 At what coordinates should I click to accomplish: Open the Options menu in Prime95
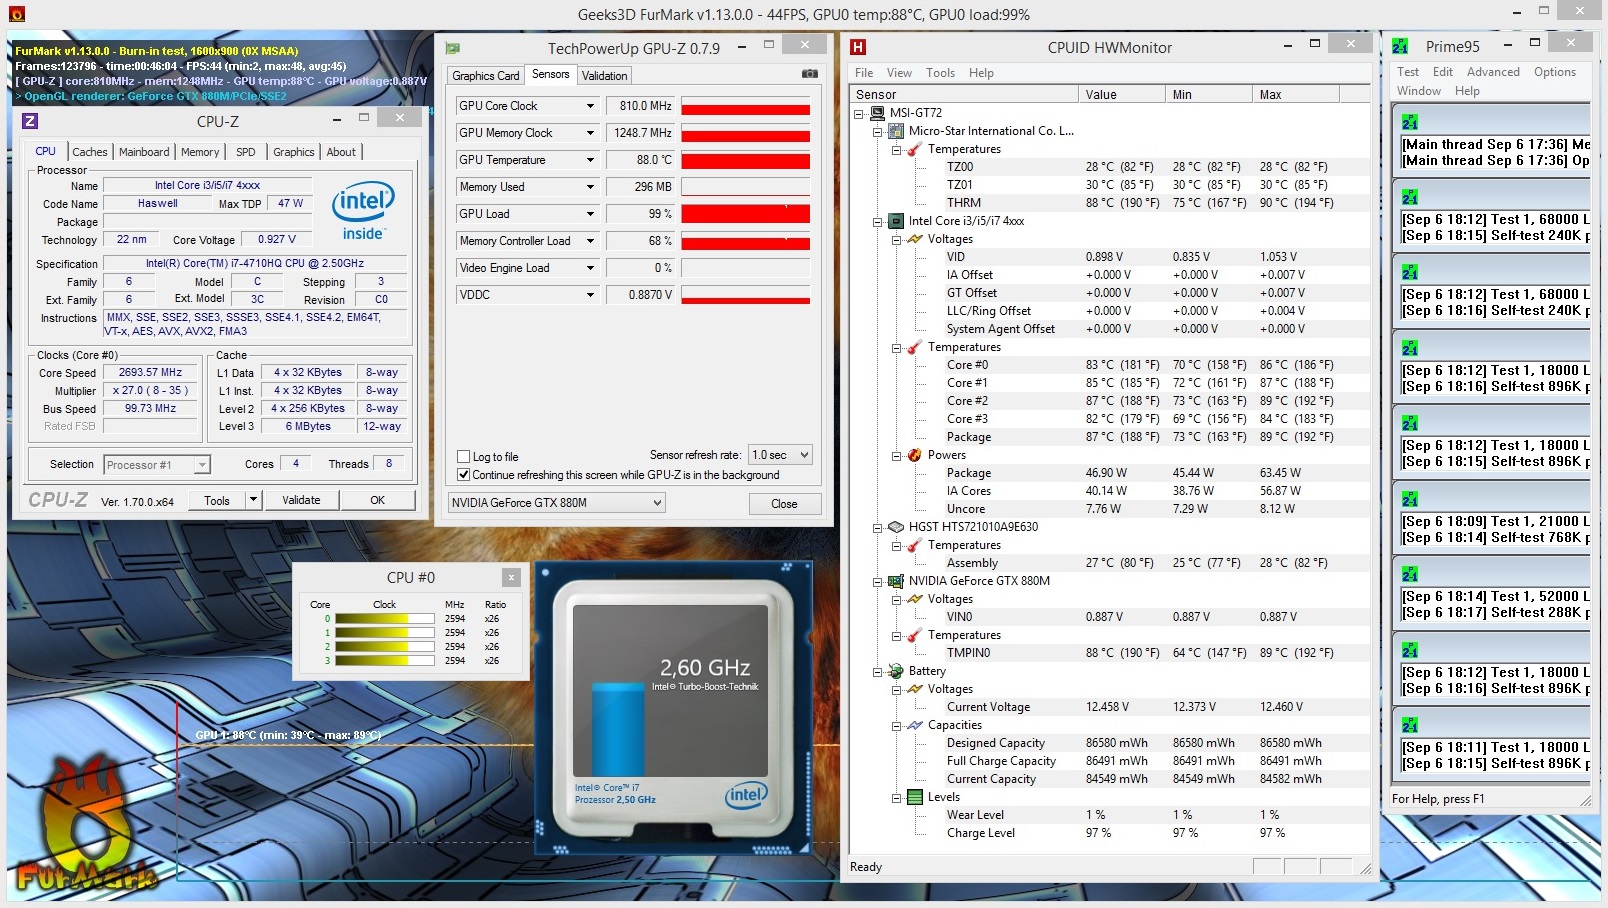pyautogui.click(x=1554, y=72)
